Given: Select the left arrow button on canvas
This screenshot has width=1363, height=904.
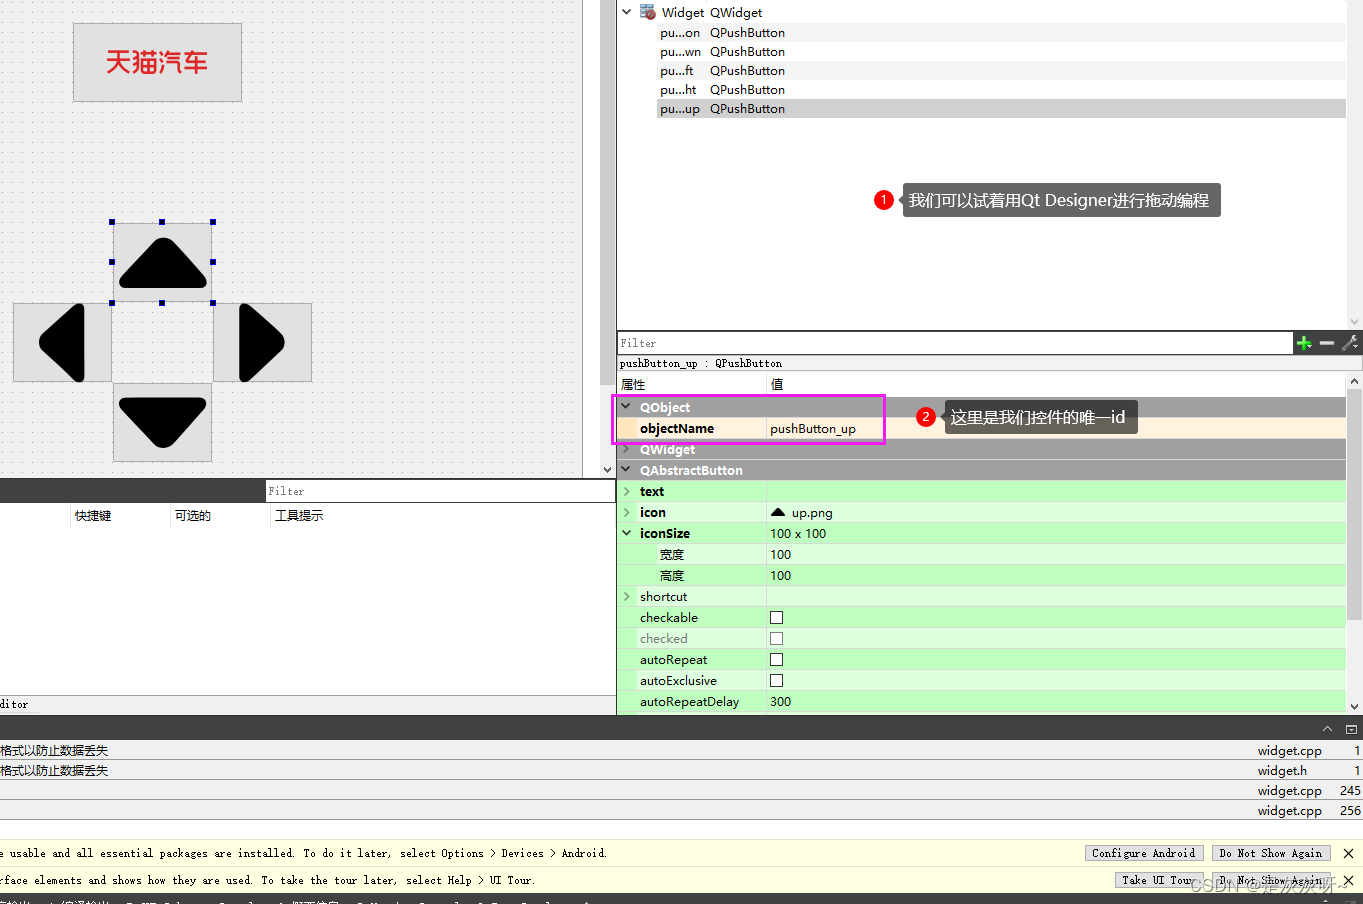Looking at the screenshot, I should (62, 343).
